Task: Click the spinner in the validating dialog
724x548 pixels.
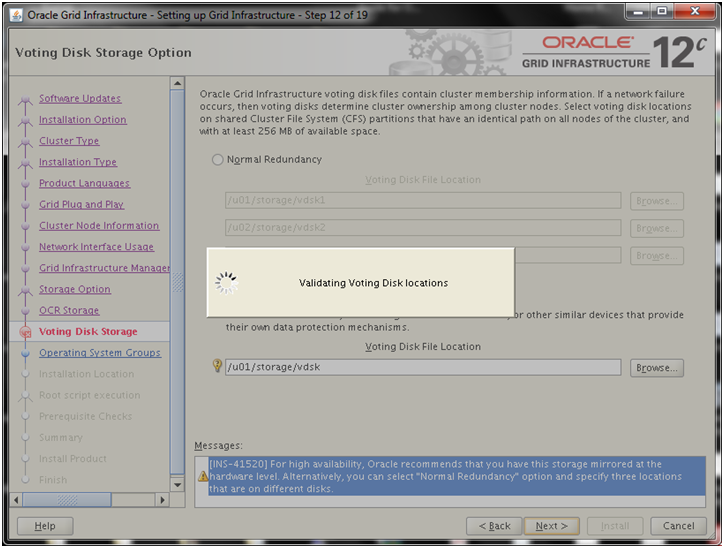Action: (226, 283)
